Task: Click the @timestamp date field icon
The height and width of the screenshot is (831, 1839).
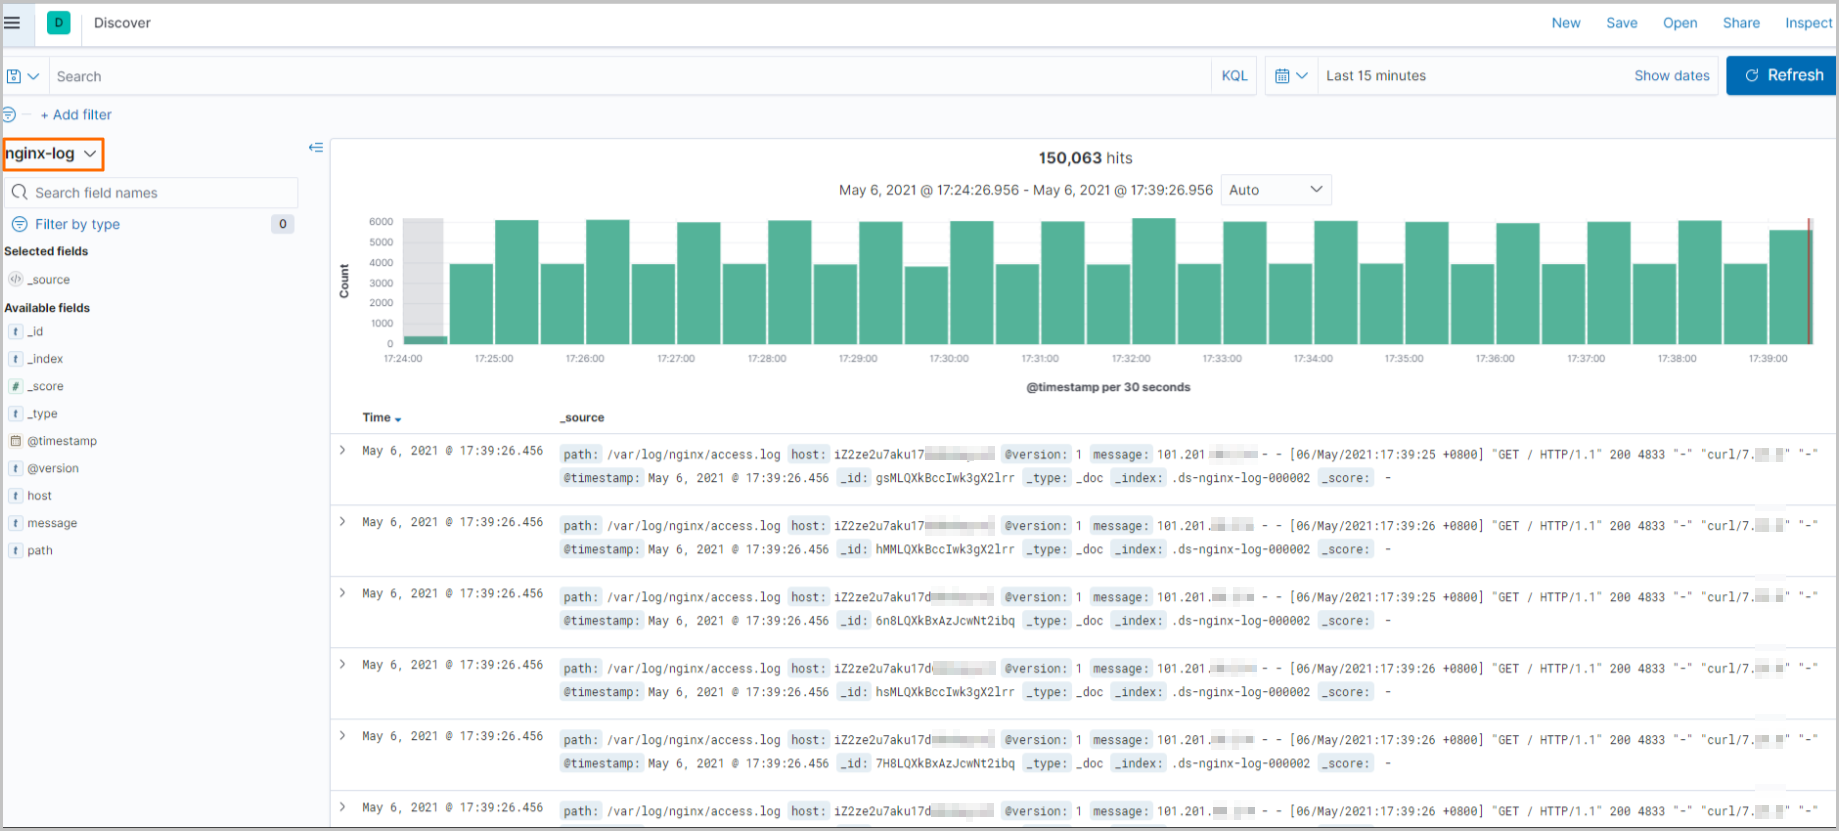Action: tap(16, 441)
